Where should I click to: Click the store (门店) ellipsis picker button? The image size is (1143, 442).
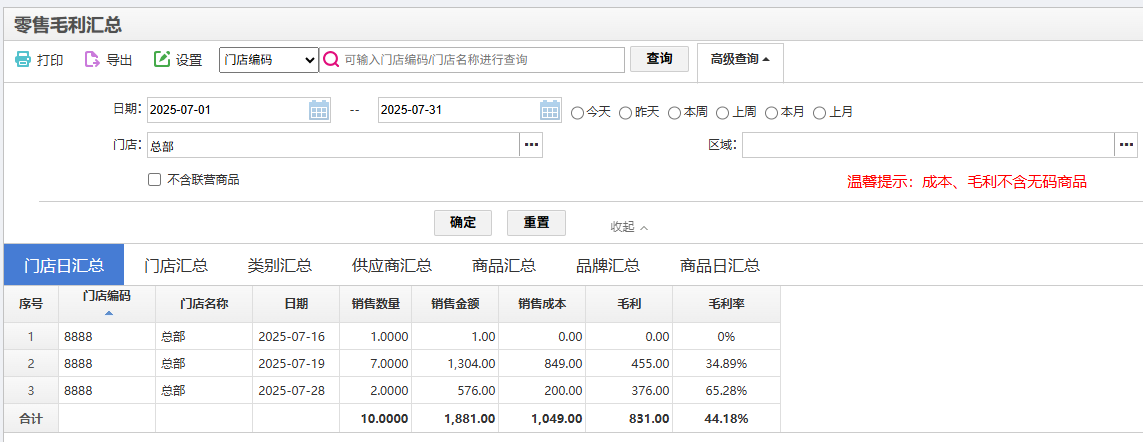pyautogui.click(x=531, y=145)
